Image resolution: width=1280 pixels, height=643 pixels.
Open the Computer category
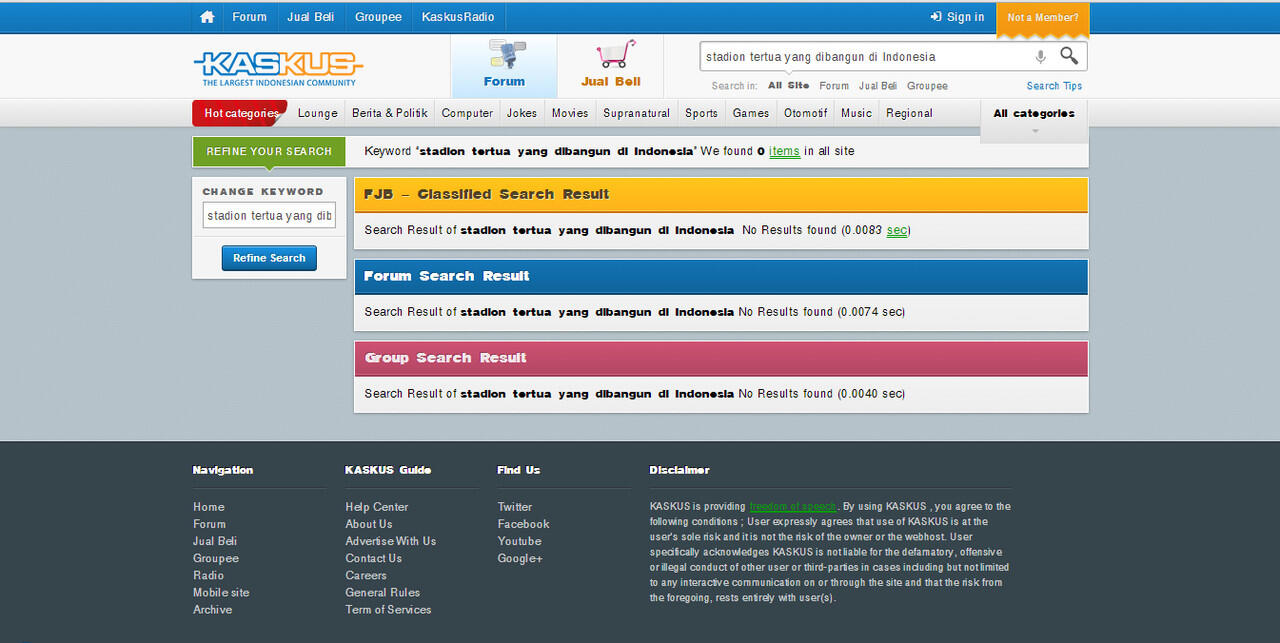(x=467, y=113)
